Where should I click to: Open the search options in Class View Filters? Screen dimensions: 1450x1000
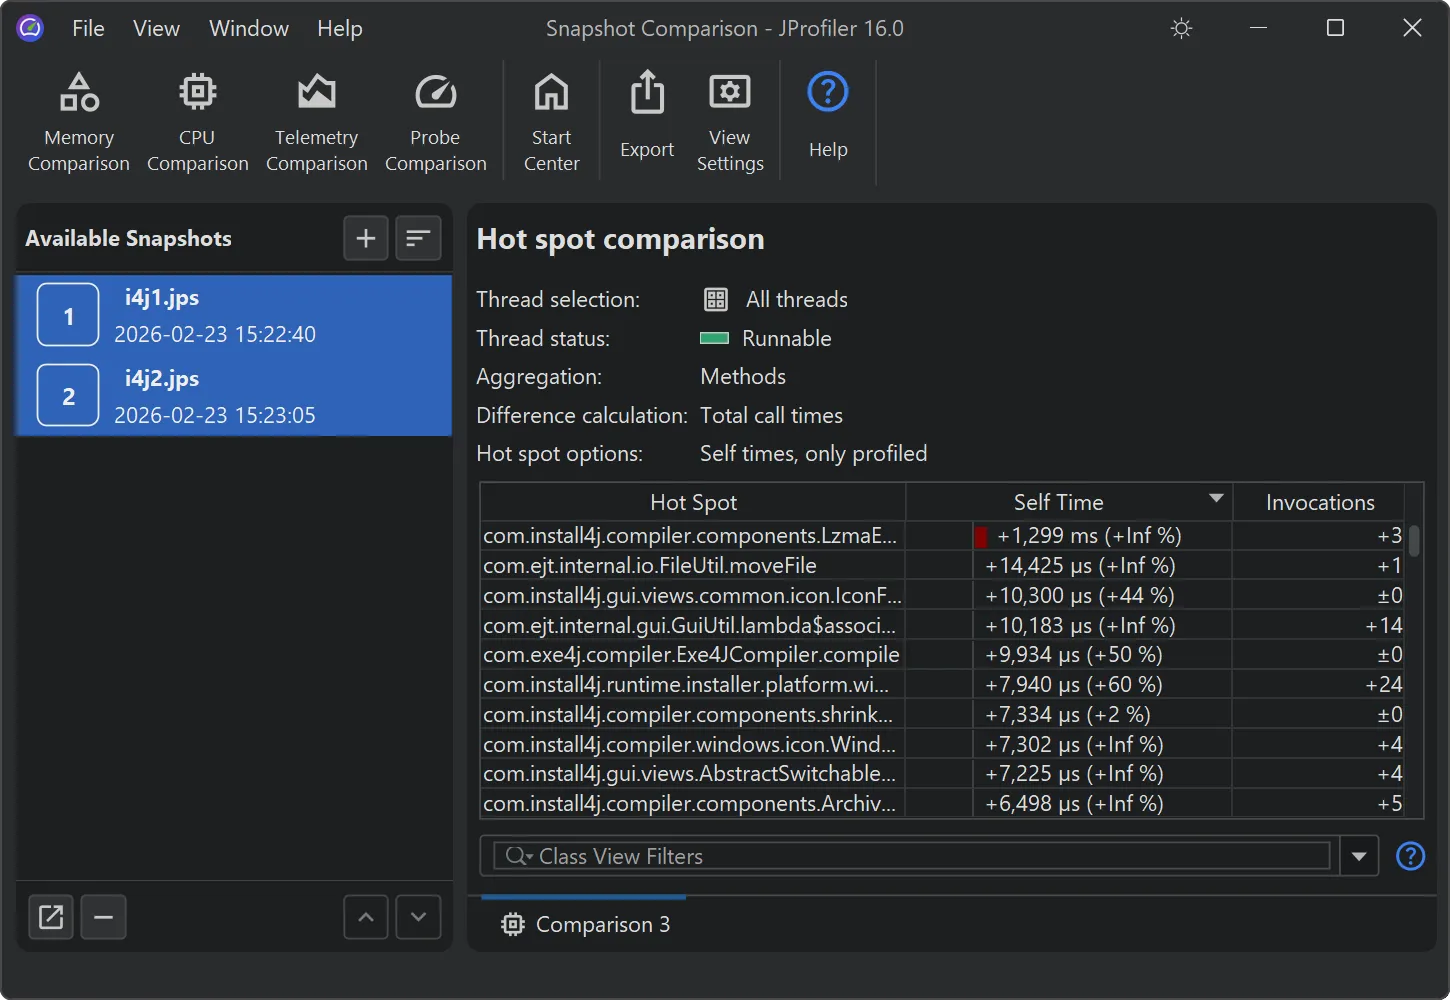(516, 856)
